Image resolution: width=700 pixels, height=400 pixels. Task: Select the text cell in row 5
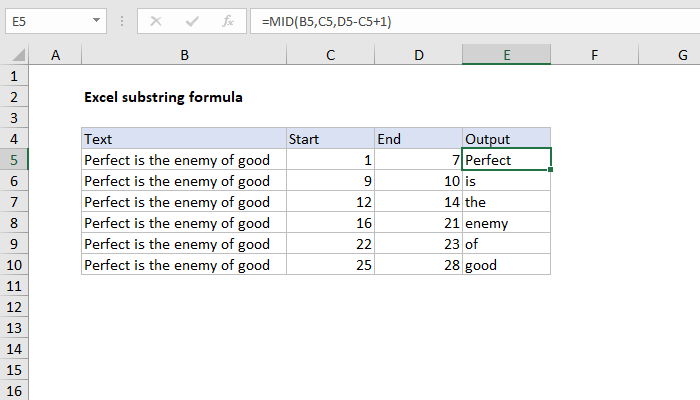[x=184, y=160]
